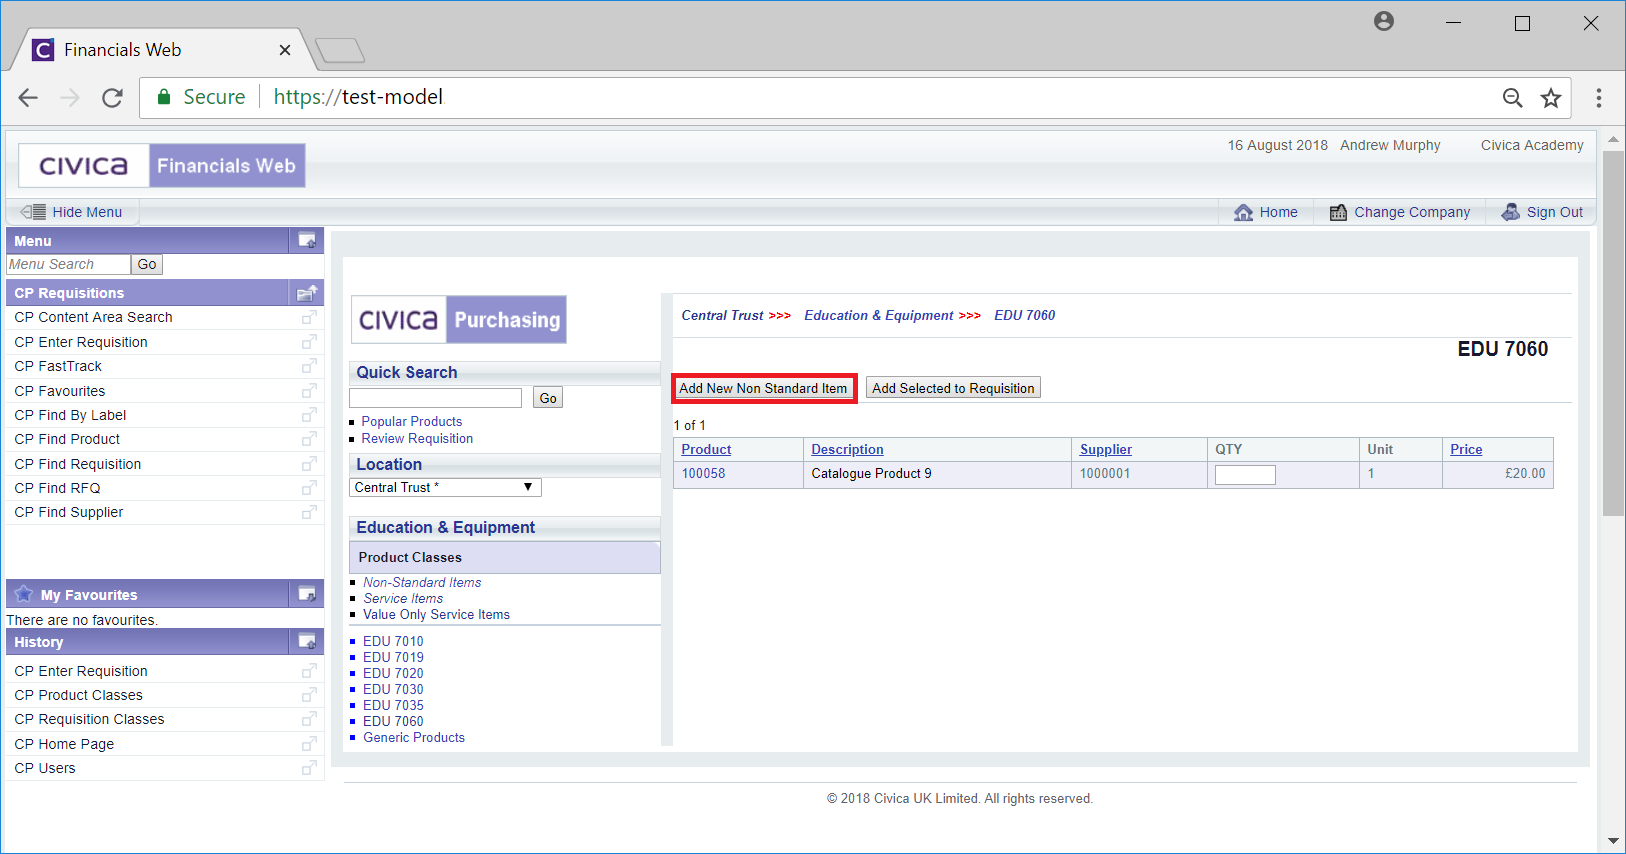This screenshot has width=1626, height=854.
Task: Sort by Description column header
Action: (847, 450)
